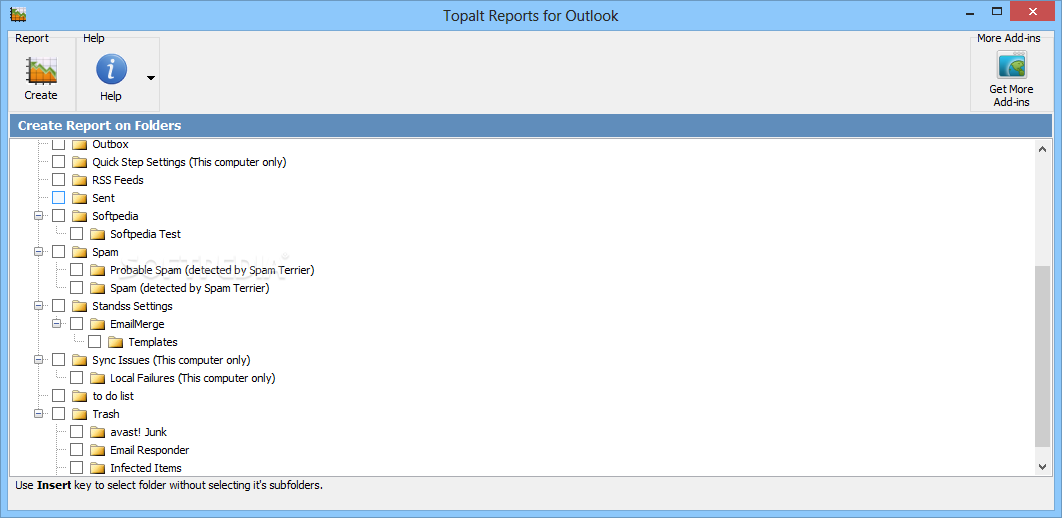1062x518 pixels.
Task: Check the Outbox folder checkbox
Action: (59, 144)
